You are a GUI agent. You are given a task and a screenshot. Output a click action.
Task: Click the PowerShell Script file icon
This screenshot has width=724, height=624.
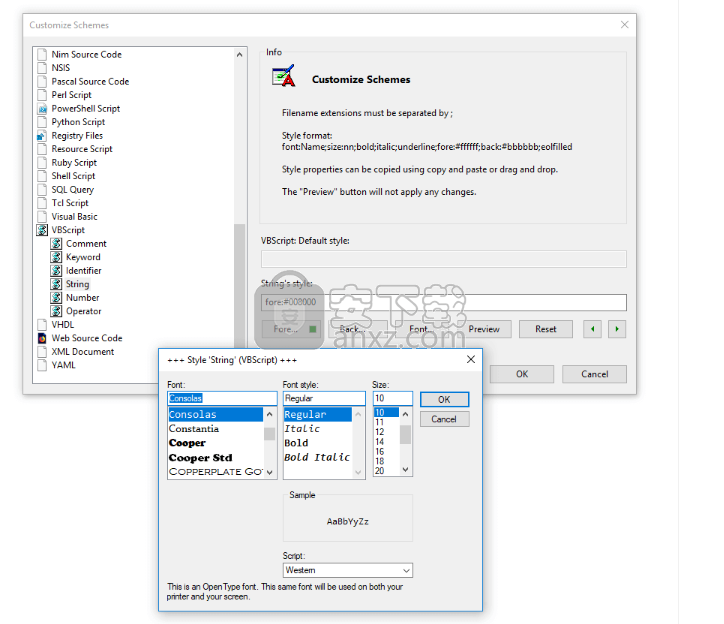pyautogui.click(x=42, y=109)
